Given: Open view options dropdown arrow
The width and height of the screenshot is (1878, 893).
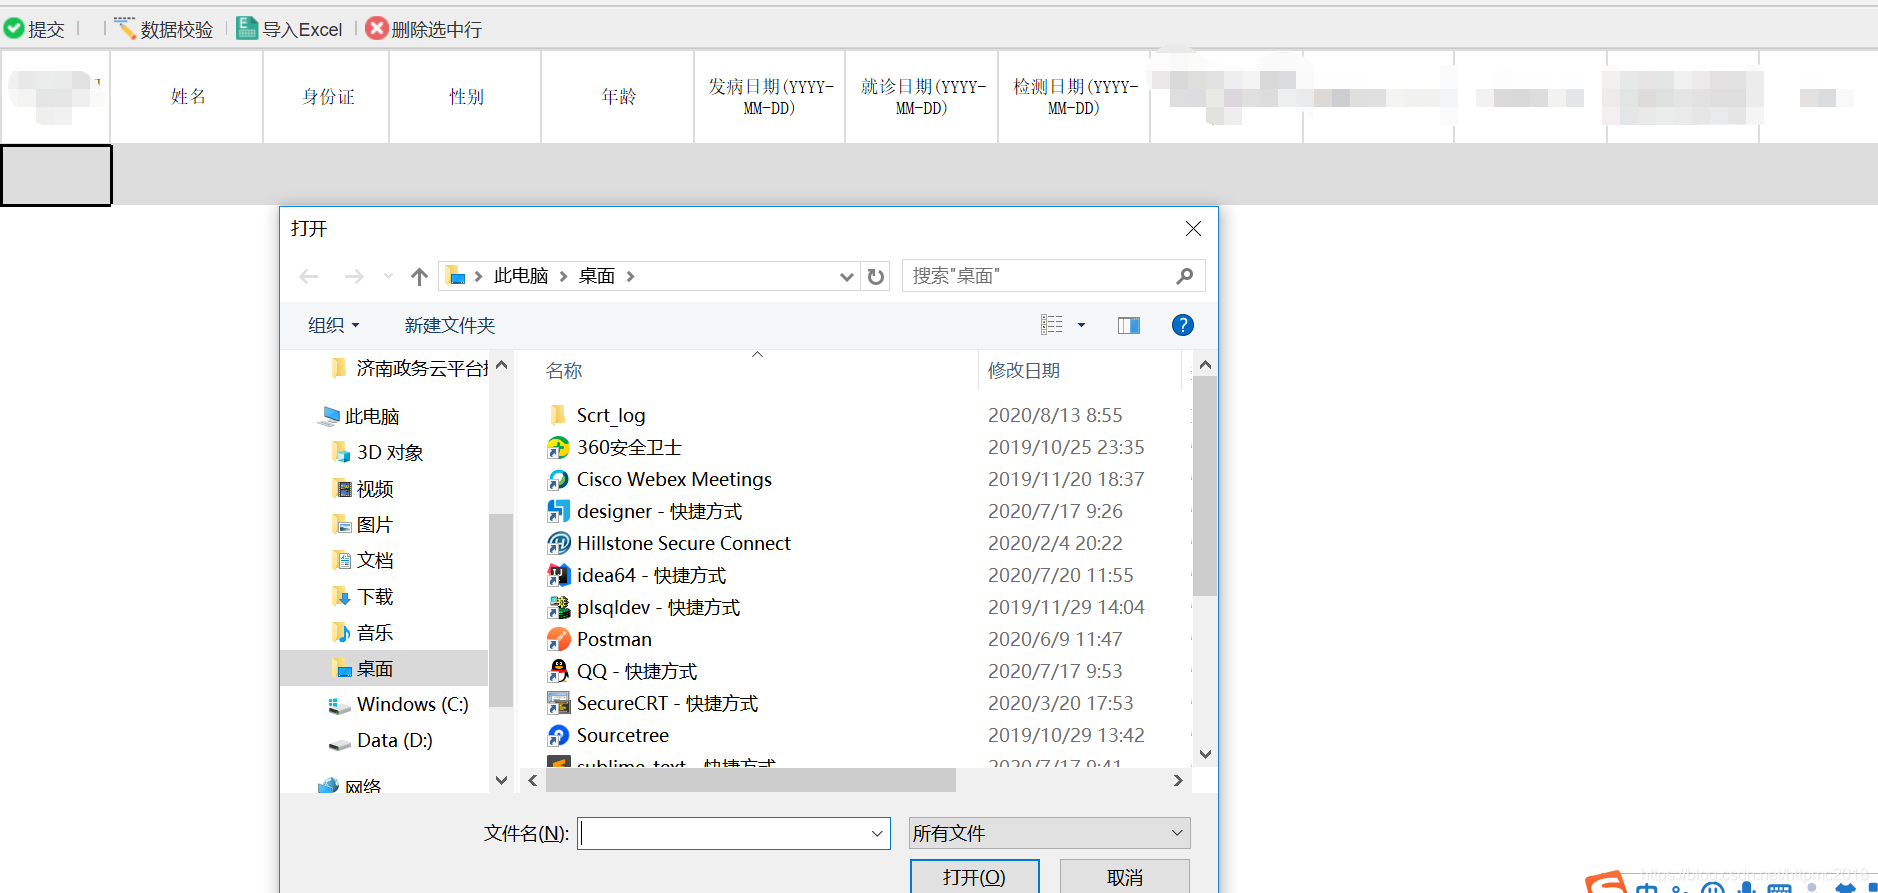Looking at the screenshot, I should pyautogui.click(x=1081, y=325).
